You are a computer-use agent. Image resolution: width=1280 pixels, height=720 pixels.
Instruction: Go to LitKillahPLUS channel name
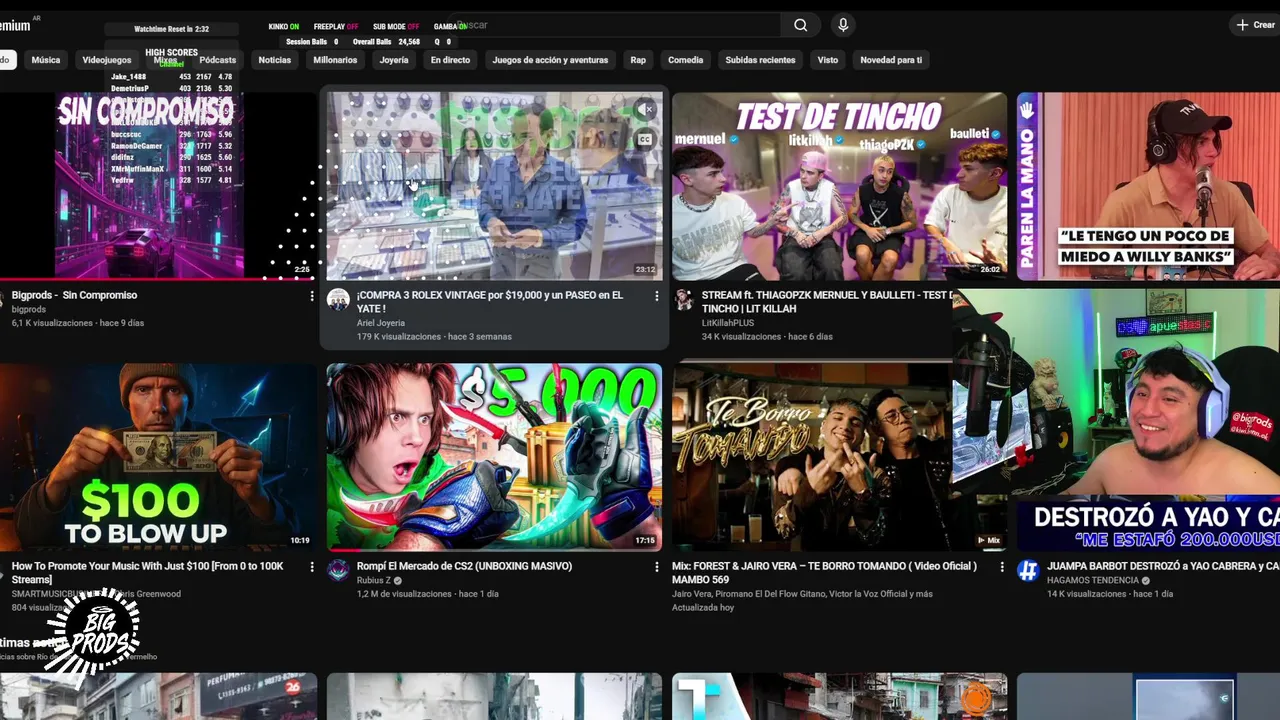728,323
